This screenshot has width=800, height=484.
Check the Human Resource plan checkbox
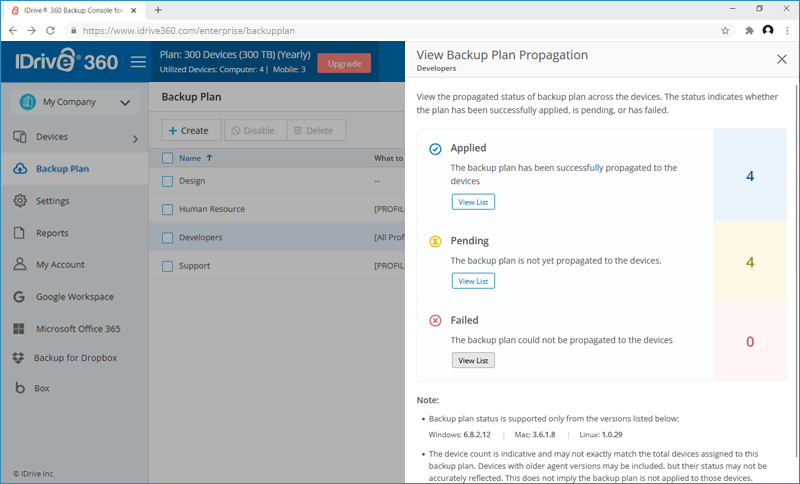tap(168, 209)
